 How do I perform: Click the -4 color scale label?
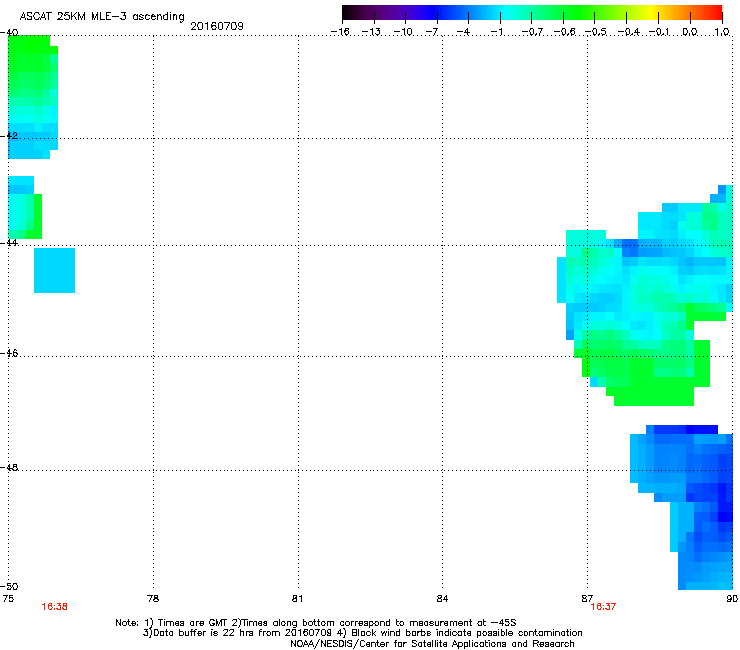[x=463, y=32]
